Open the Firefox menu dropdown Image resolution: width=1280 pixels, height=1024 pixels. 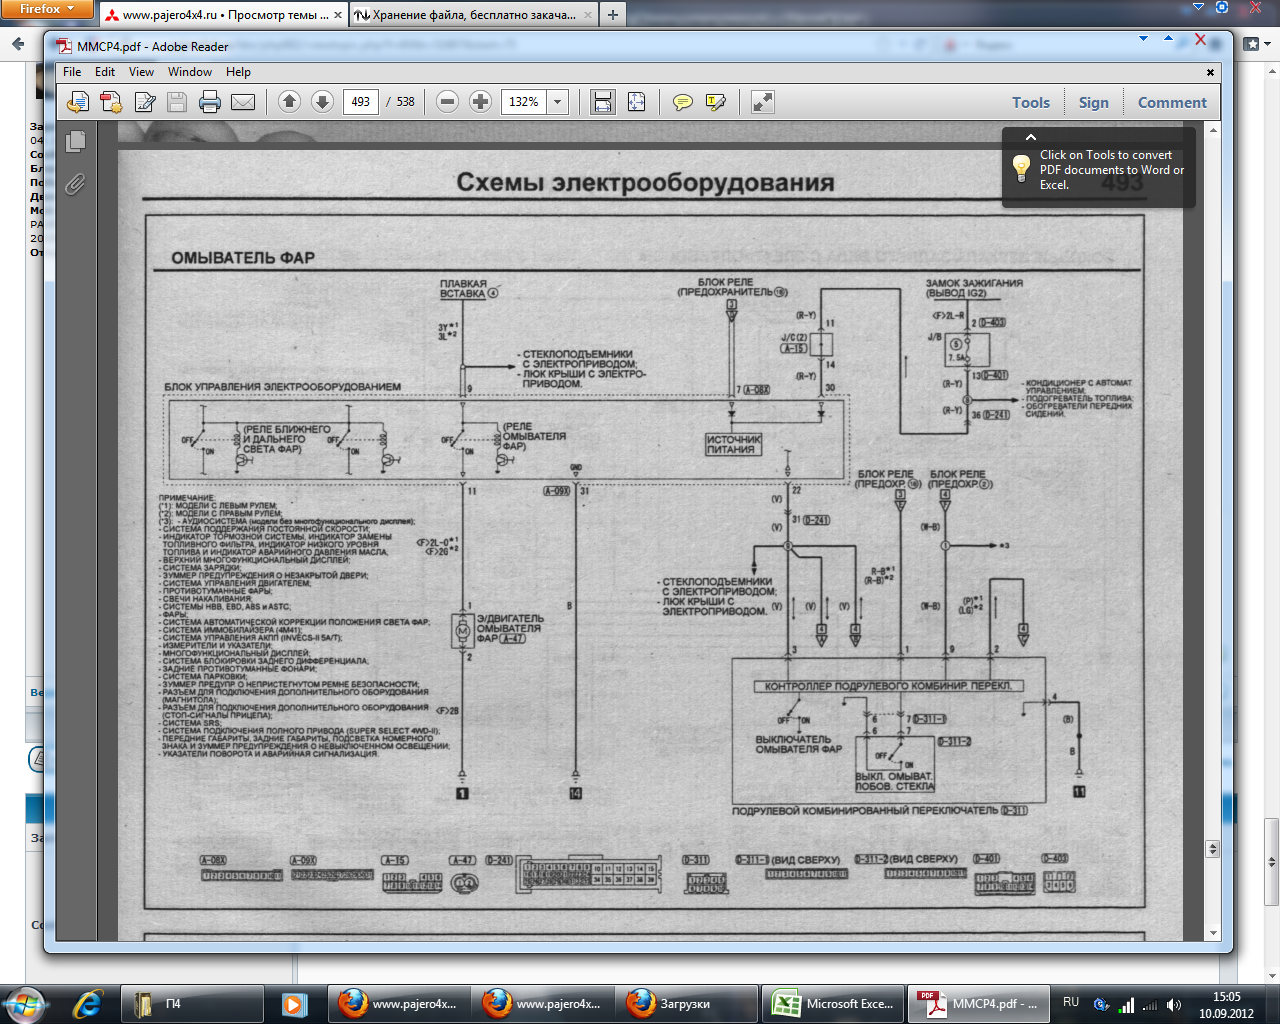pyautogui.click(x=47, y=9)
